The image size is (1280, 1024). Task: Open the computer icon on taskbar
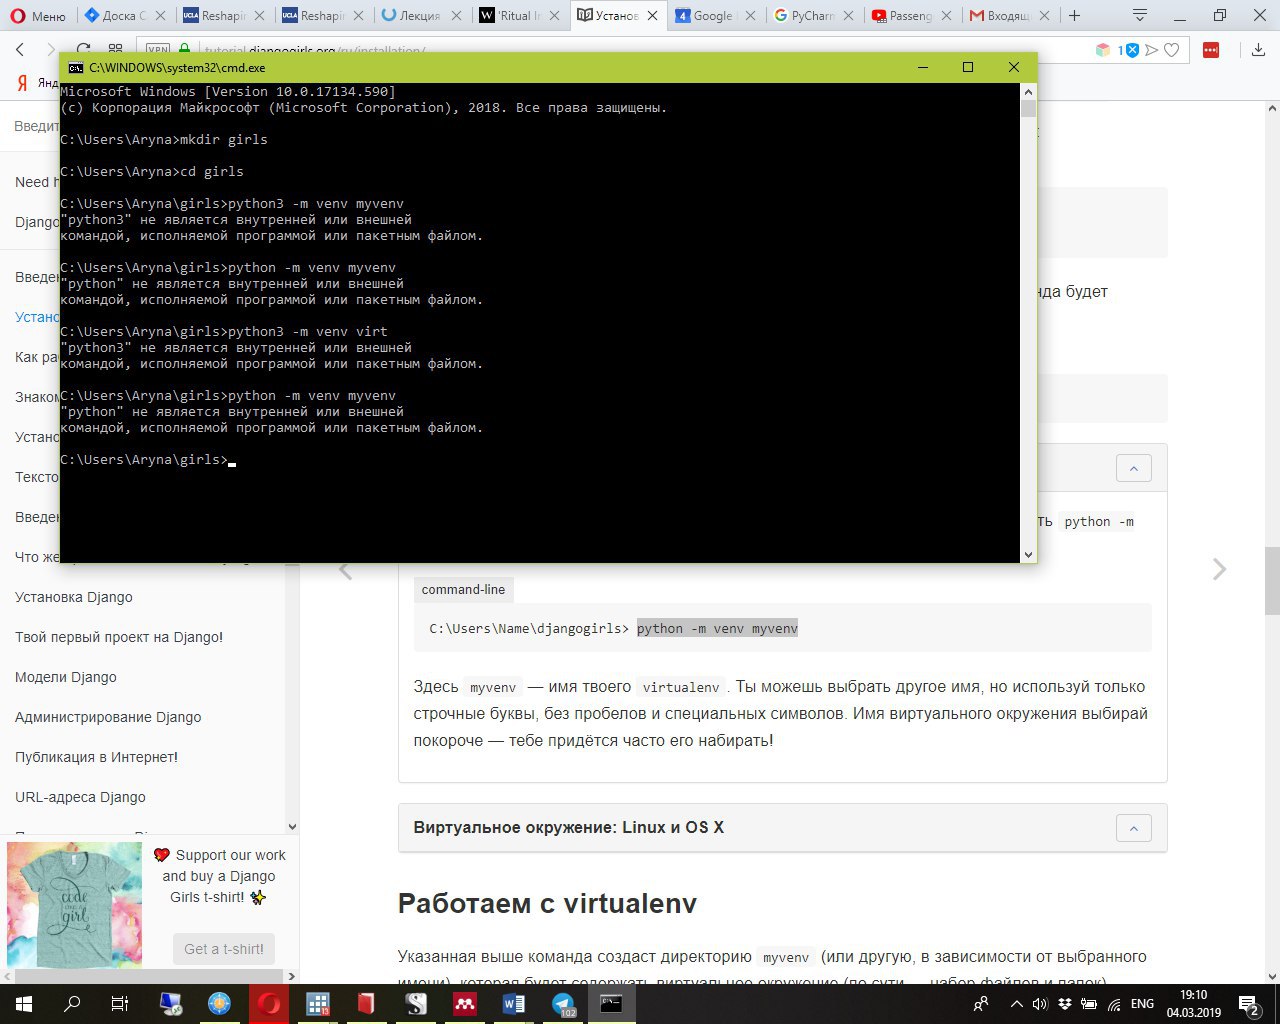click(x=171, y=1004)
